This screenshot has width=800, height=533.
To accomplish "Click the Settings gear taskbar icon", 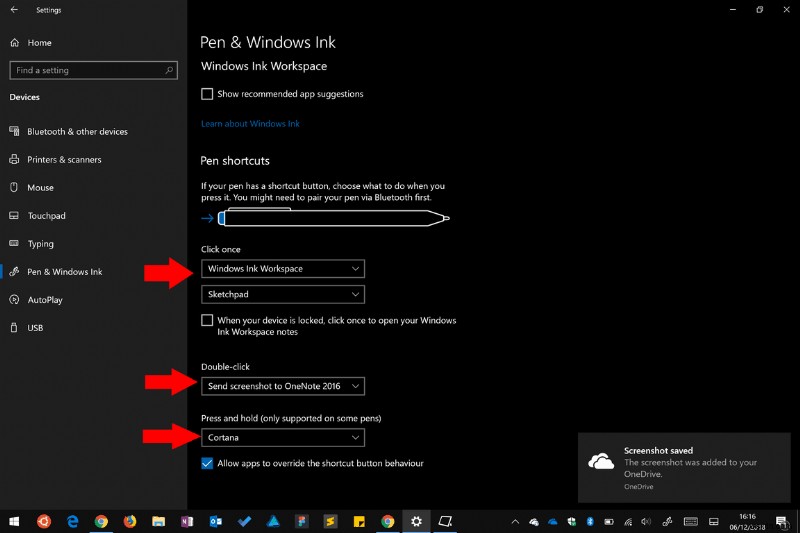I will (416, 521).
